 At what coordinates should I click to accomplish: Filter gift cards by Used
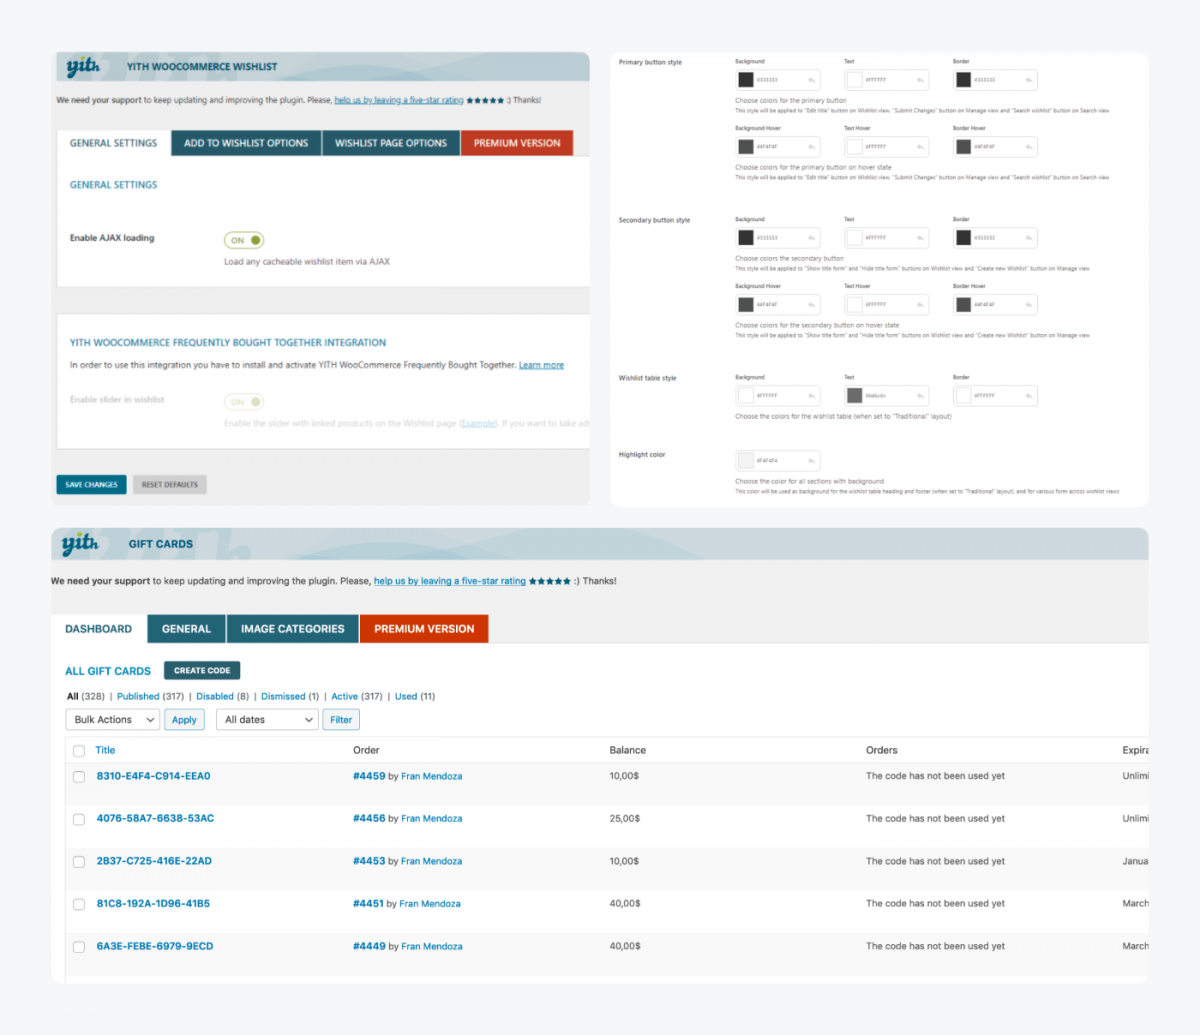[406, 697]
